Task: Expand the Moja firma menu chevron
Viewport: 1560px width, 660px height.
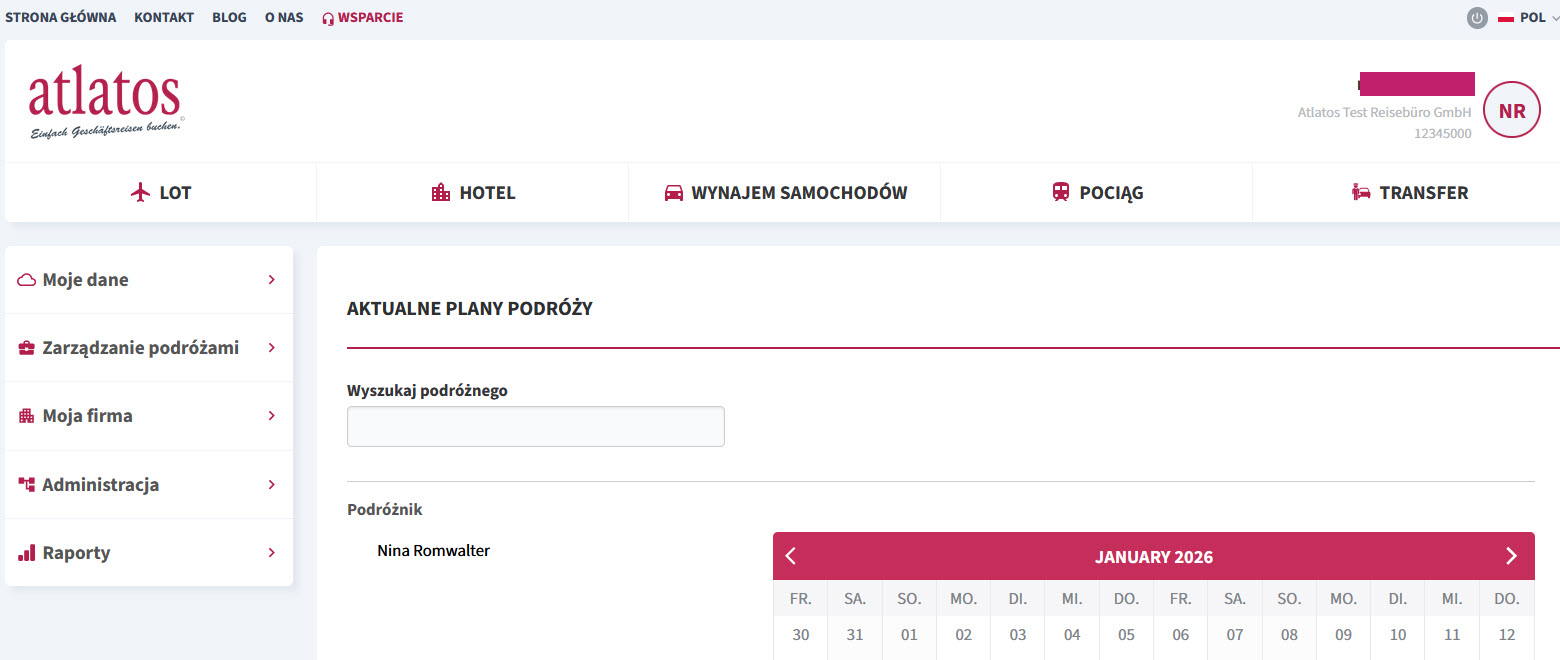Action: (x=271, y=416)
